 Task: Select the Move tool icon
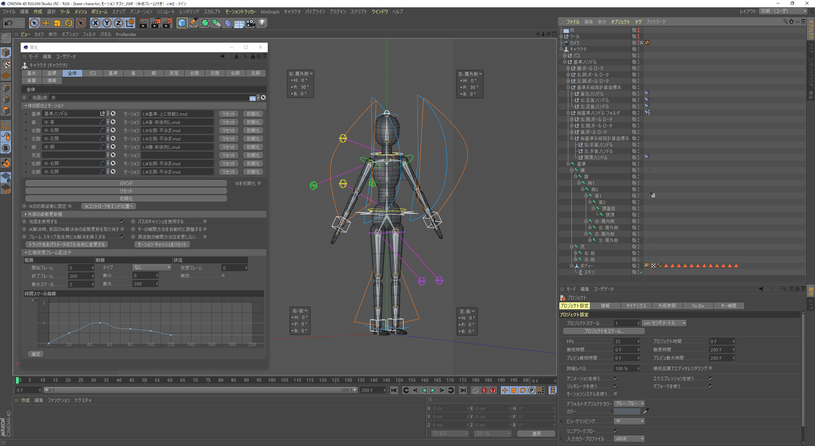(46, 23)
